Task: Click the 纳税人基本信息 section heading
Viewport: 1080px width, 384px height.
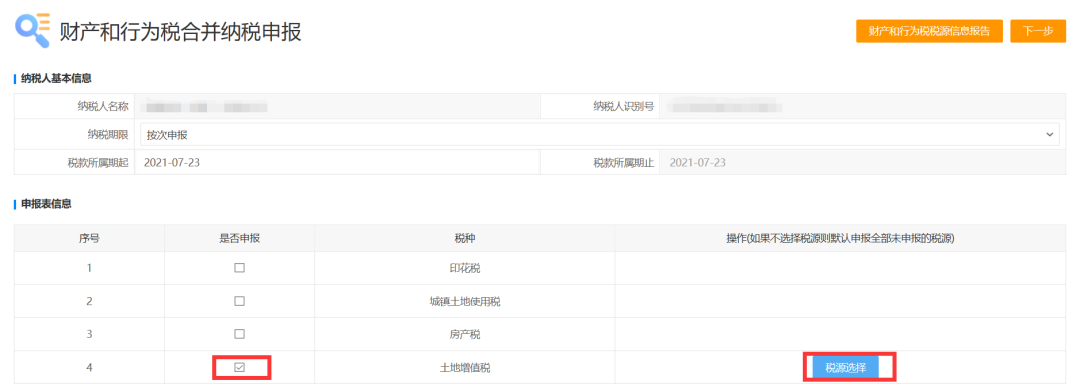Action: point(56,78)
